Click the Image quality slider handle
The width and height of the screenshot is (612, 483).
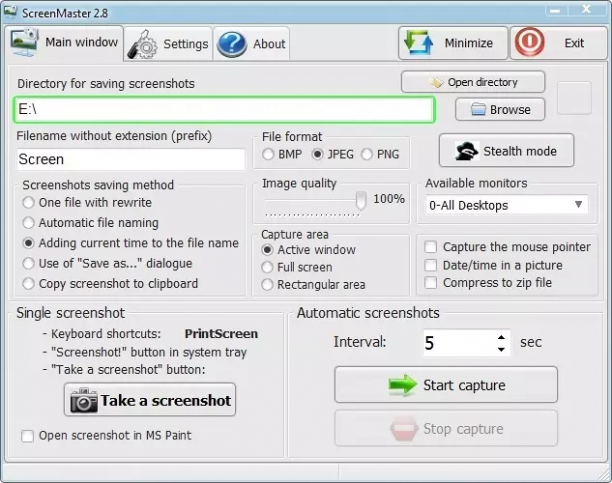[x=361, y=201]
